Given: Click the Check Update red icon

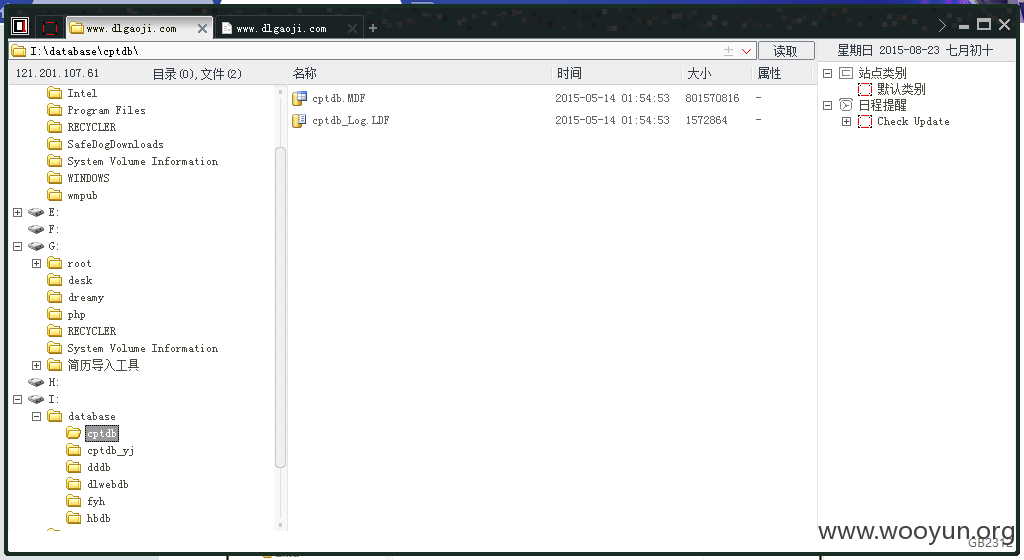Looking at the screenshot, I should (x=865, y=121).
